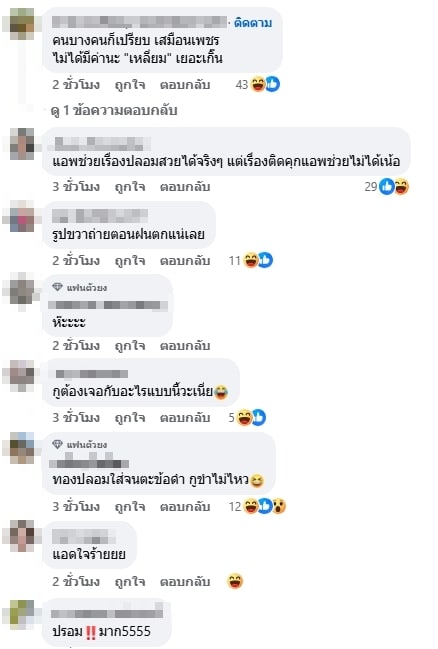View reactions on the 11-reaction comment
The height and width of the screenshot is (649, 438).
(258, 260)
